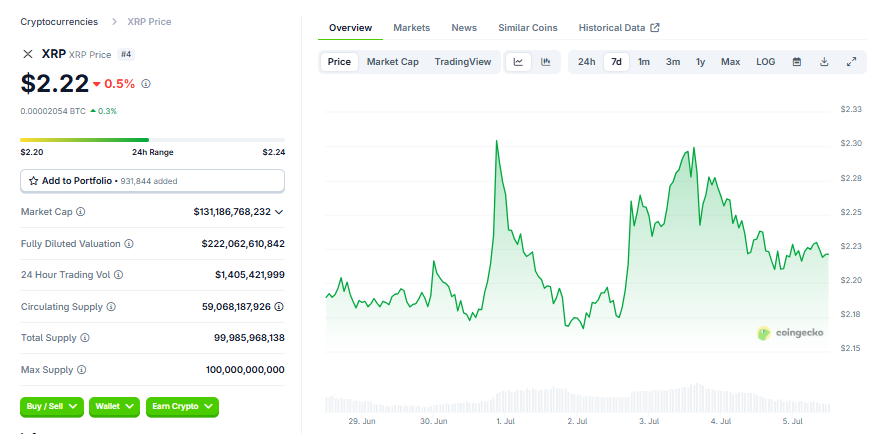Viewport: 892px width, 434px height.
Task: Open the Overview tab
Action: pos(350,28)
